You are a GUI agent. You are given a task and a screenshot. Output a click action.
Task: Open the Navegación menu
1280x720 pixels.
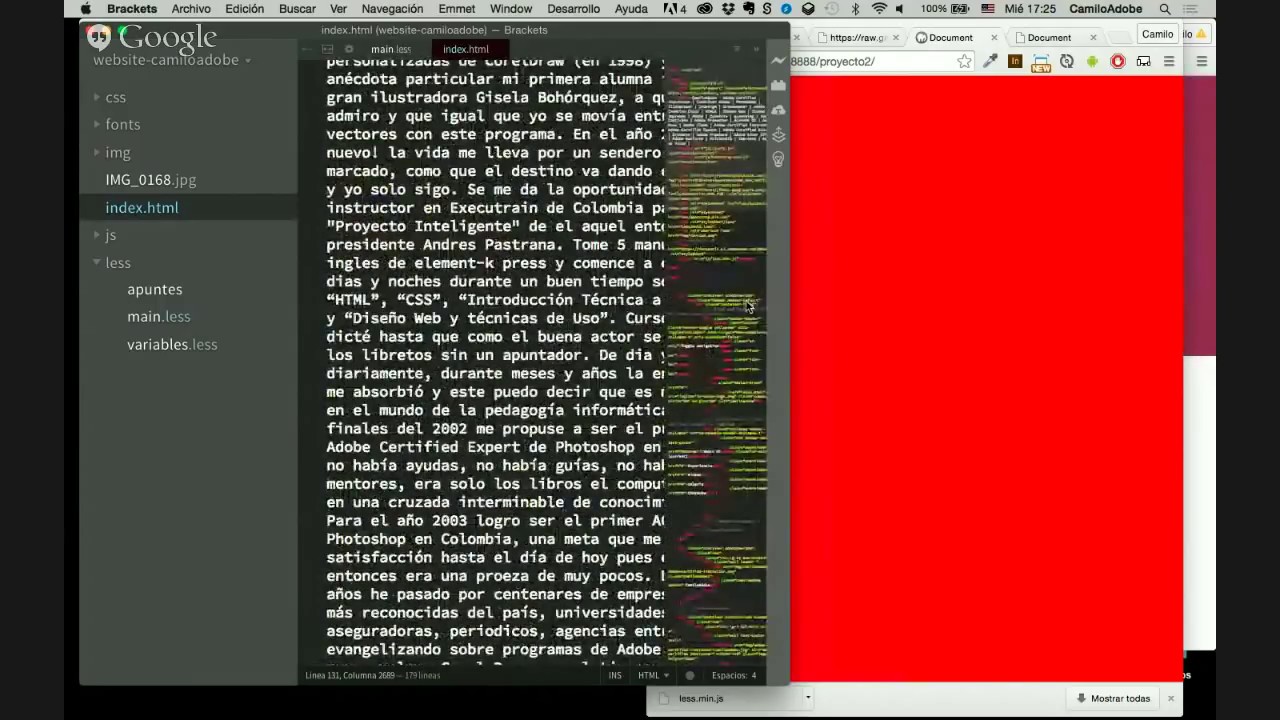click(x=392, y=9)
